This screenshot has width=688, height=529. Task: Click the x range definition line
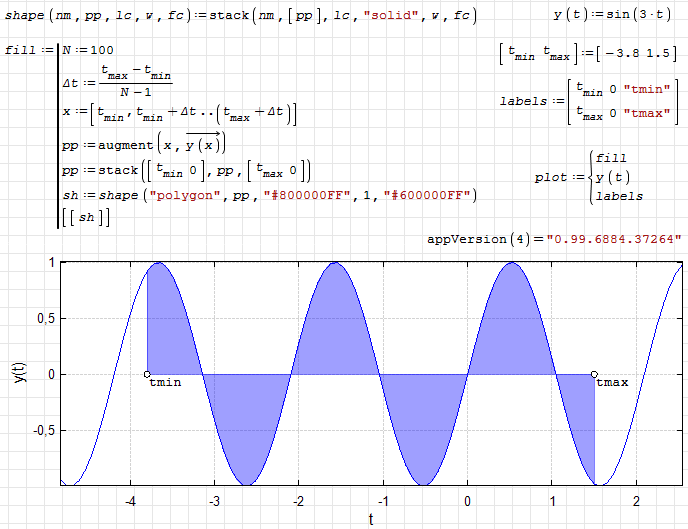click(x=178, y=113)
